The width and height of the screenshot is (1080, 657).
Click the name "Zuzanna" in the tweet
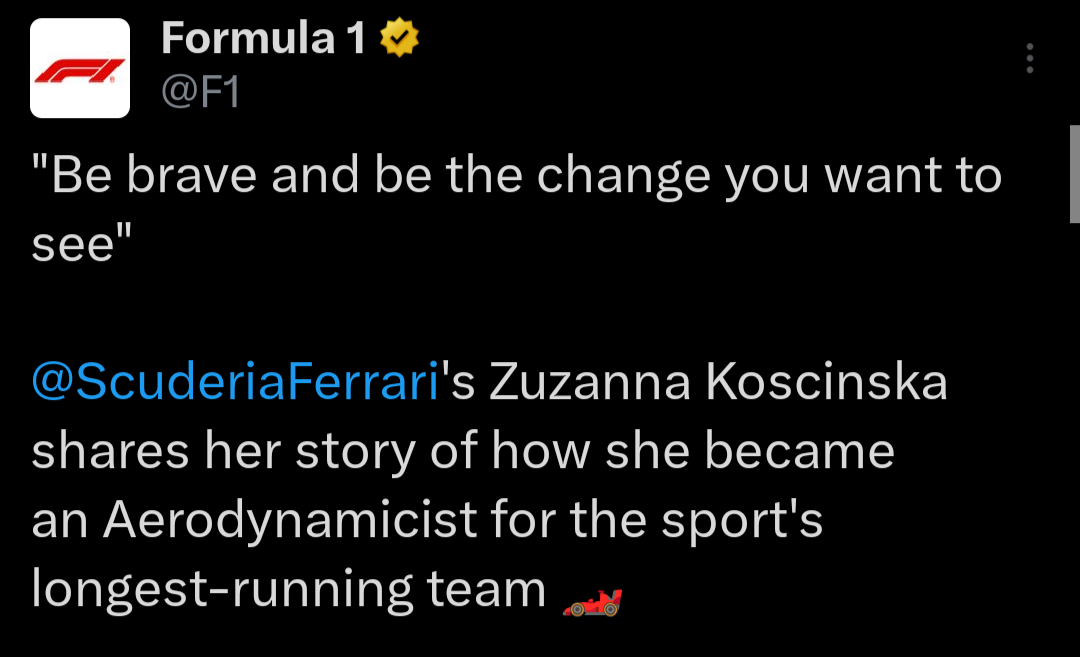click(x=590, y=383)
